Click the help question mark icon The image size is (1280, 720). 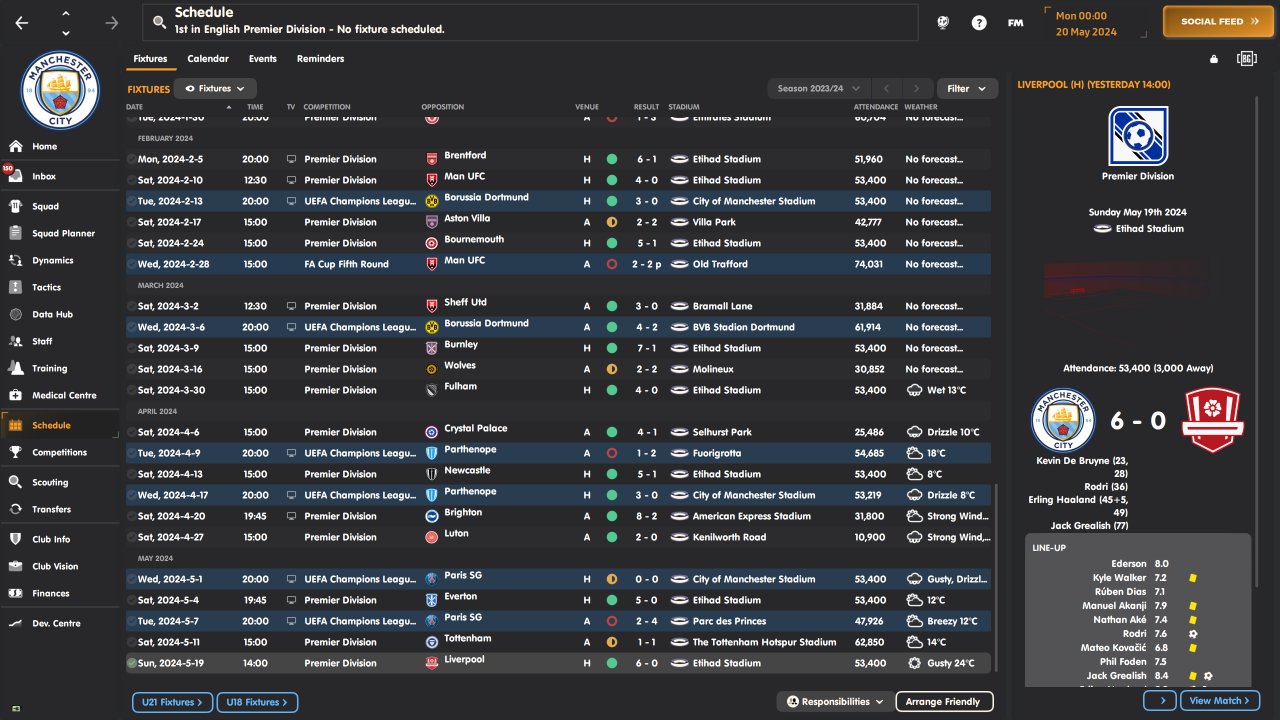[979, 22]
